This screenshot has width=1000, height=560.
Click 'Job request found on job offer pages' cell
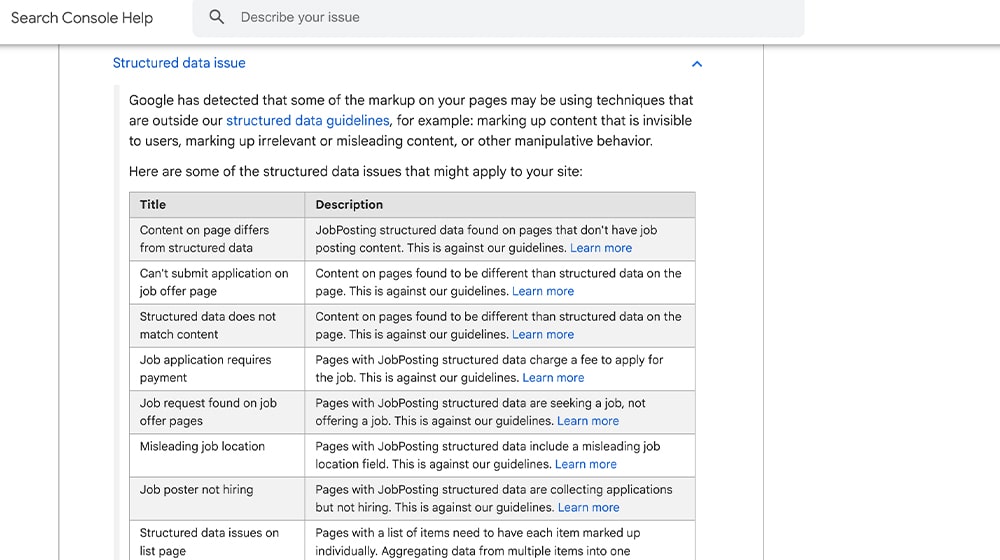pyautogui.click(x=217, y=413)
